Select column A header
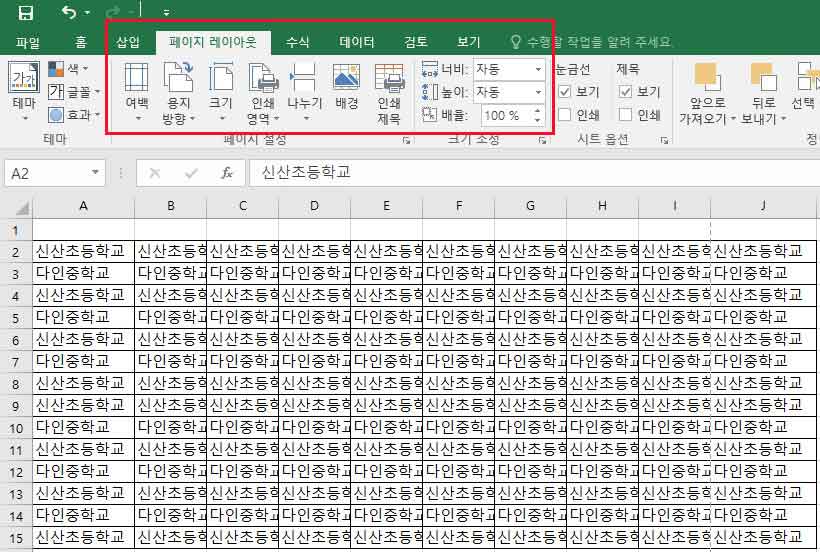The image size is (820, 552). coord(84,206)
